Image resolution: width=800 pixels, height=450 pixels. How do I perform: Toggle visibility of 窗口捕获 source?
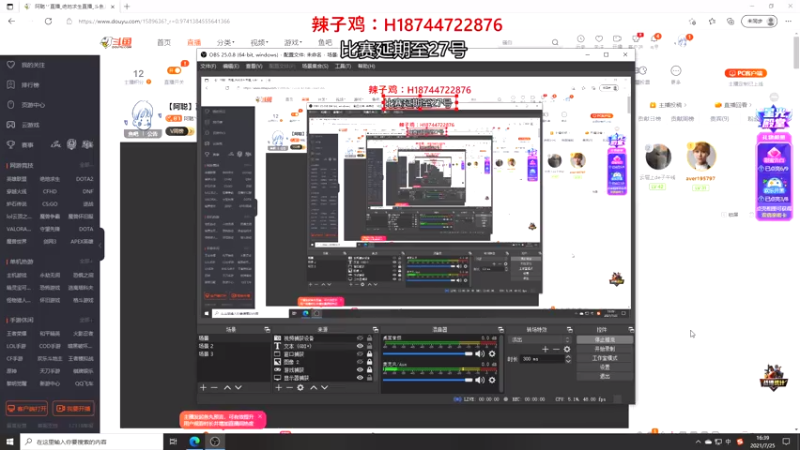(x=360, y=354)
